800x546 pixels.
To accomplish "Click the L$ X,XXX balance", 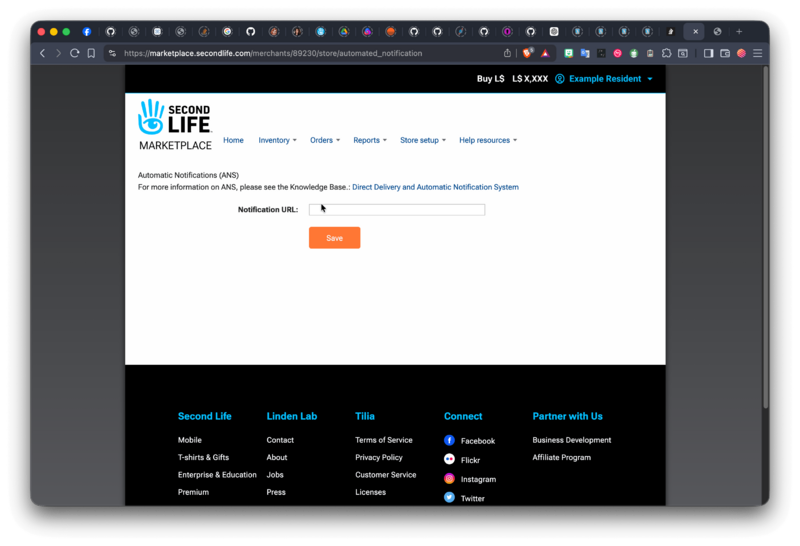I will pyautogui.click(x=530, y=79).
